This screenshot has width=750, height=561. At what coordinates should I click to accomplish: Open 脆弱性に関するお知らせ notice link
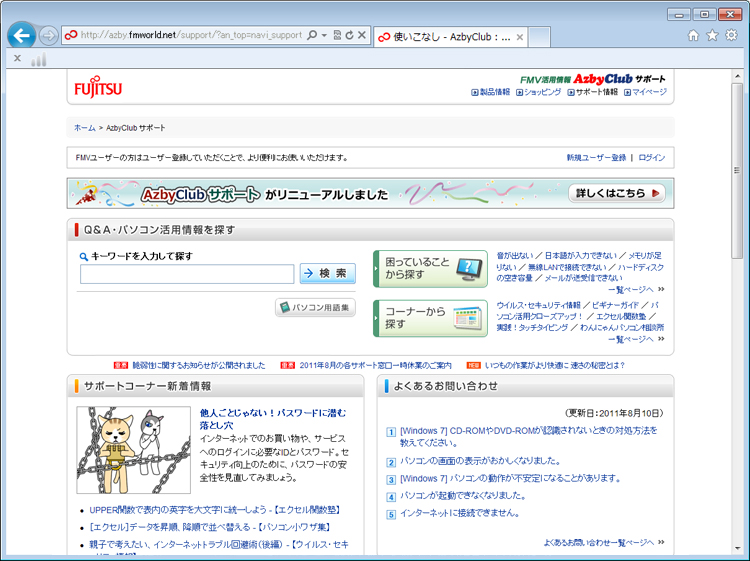pos(199,365)
